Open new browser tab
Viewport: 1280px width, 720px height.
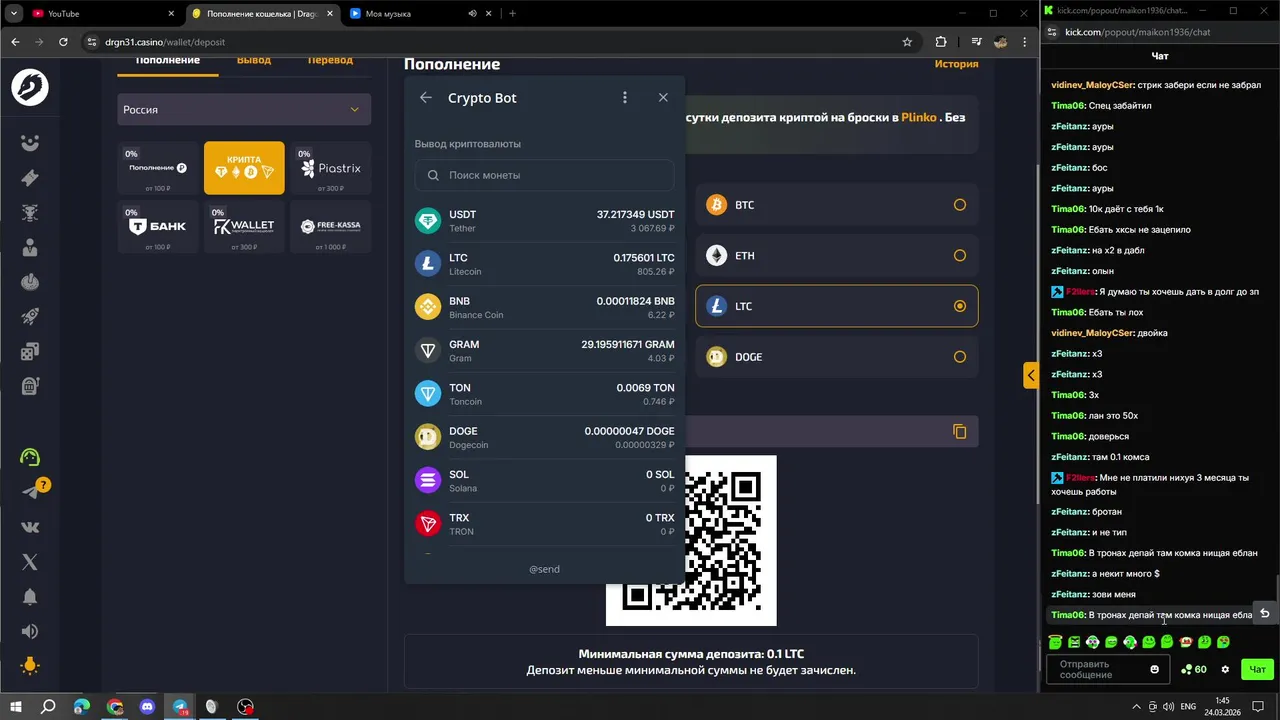[512, 13]
